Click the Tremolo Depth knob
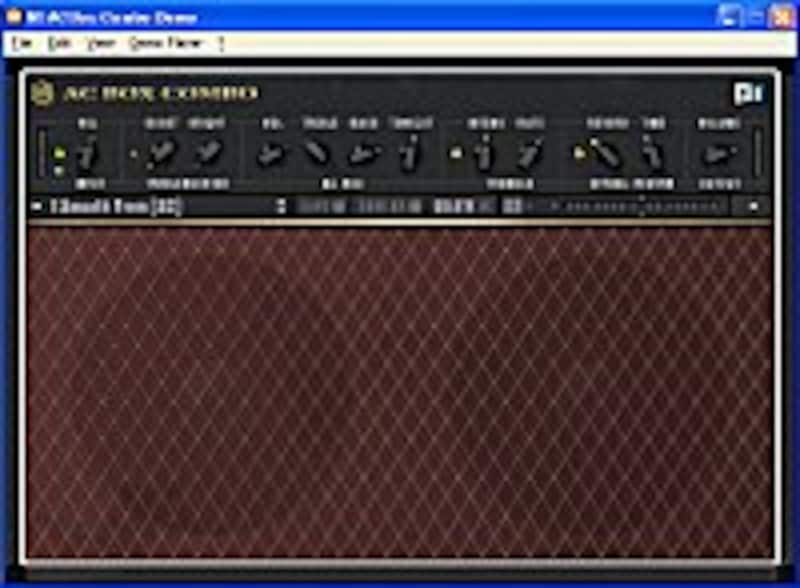The height and width of the screenshot is (588, 800). click(x=529, y=154)
